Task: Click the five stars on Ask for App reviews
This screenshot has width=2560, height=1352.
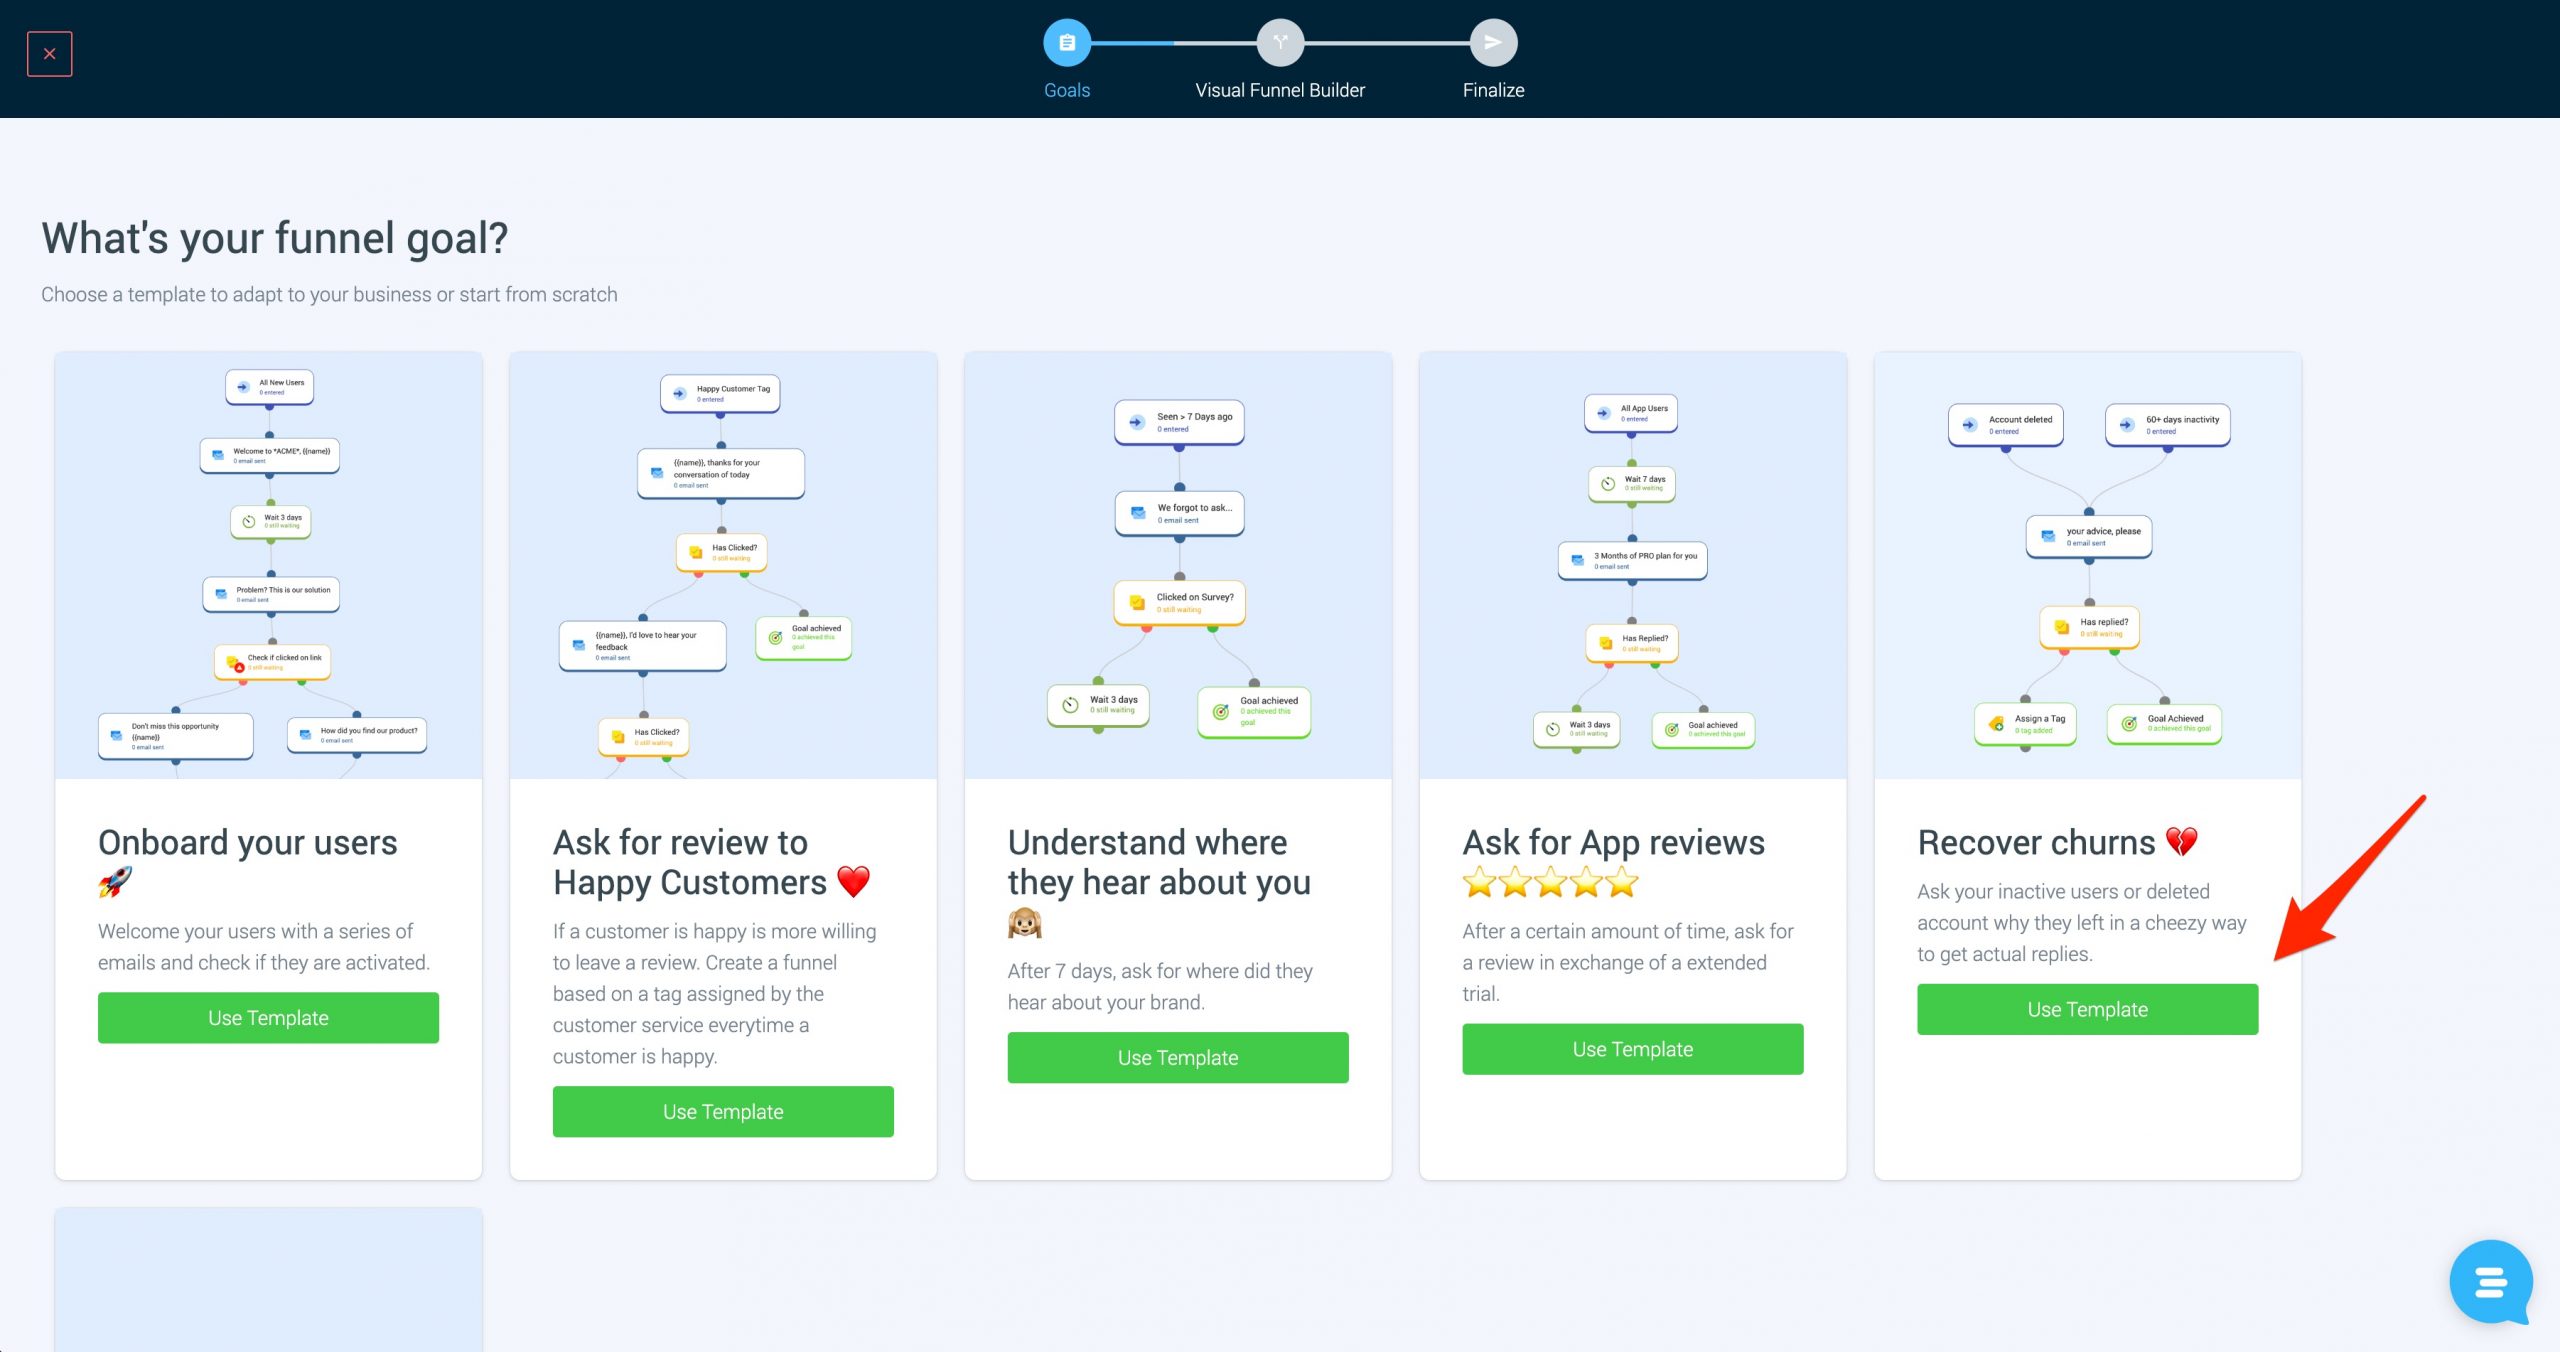Action: click(x=1551, y=882)
